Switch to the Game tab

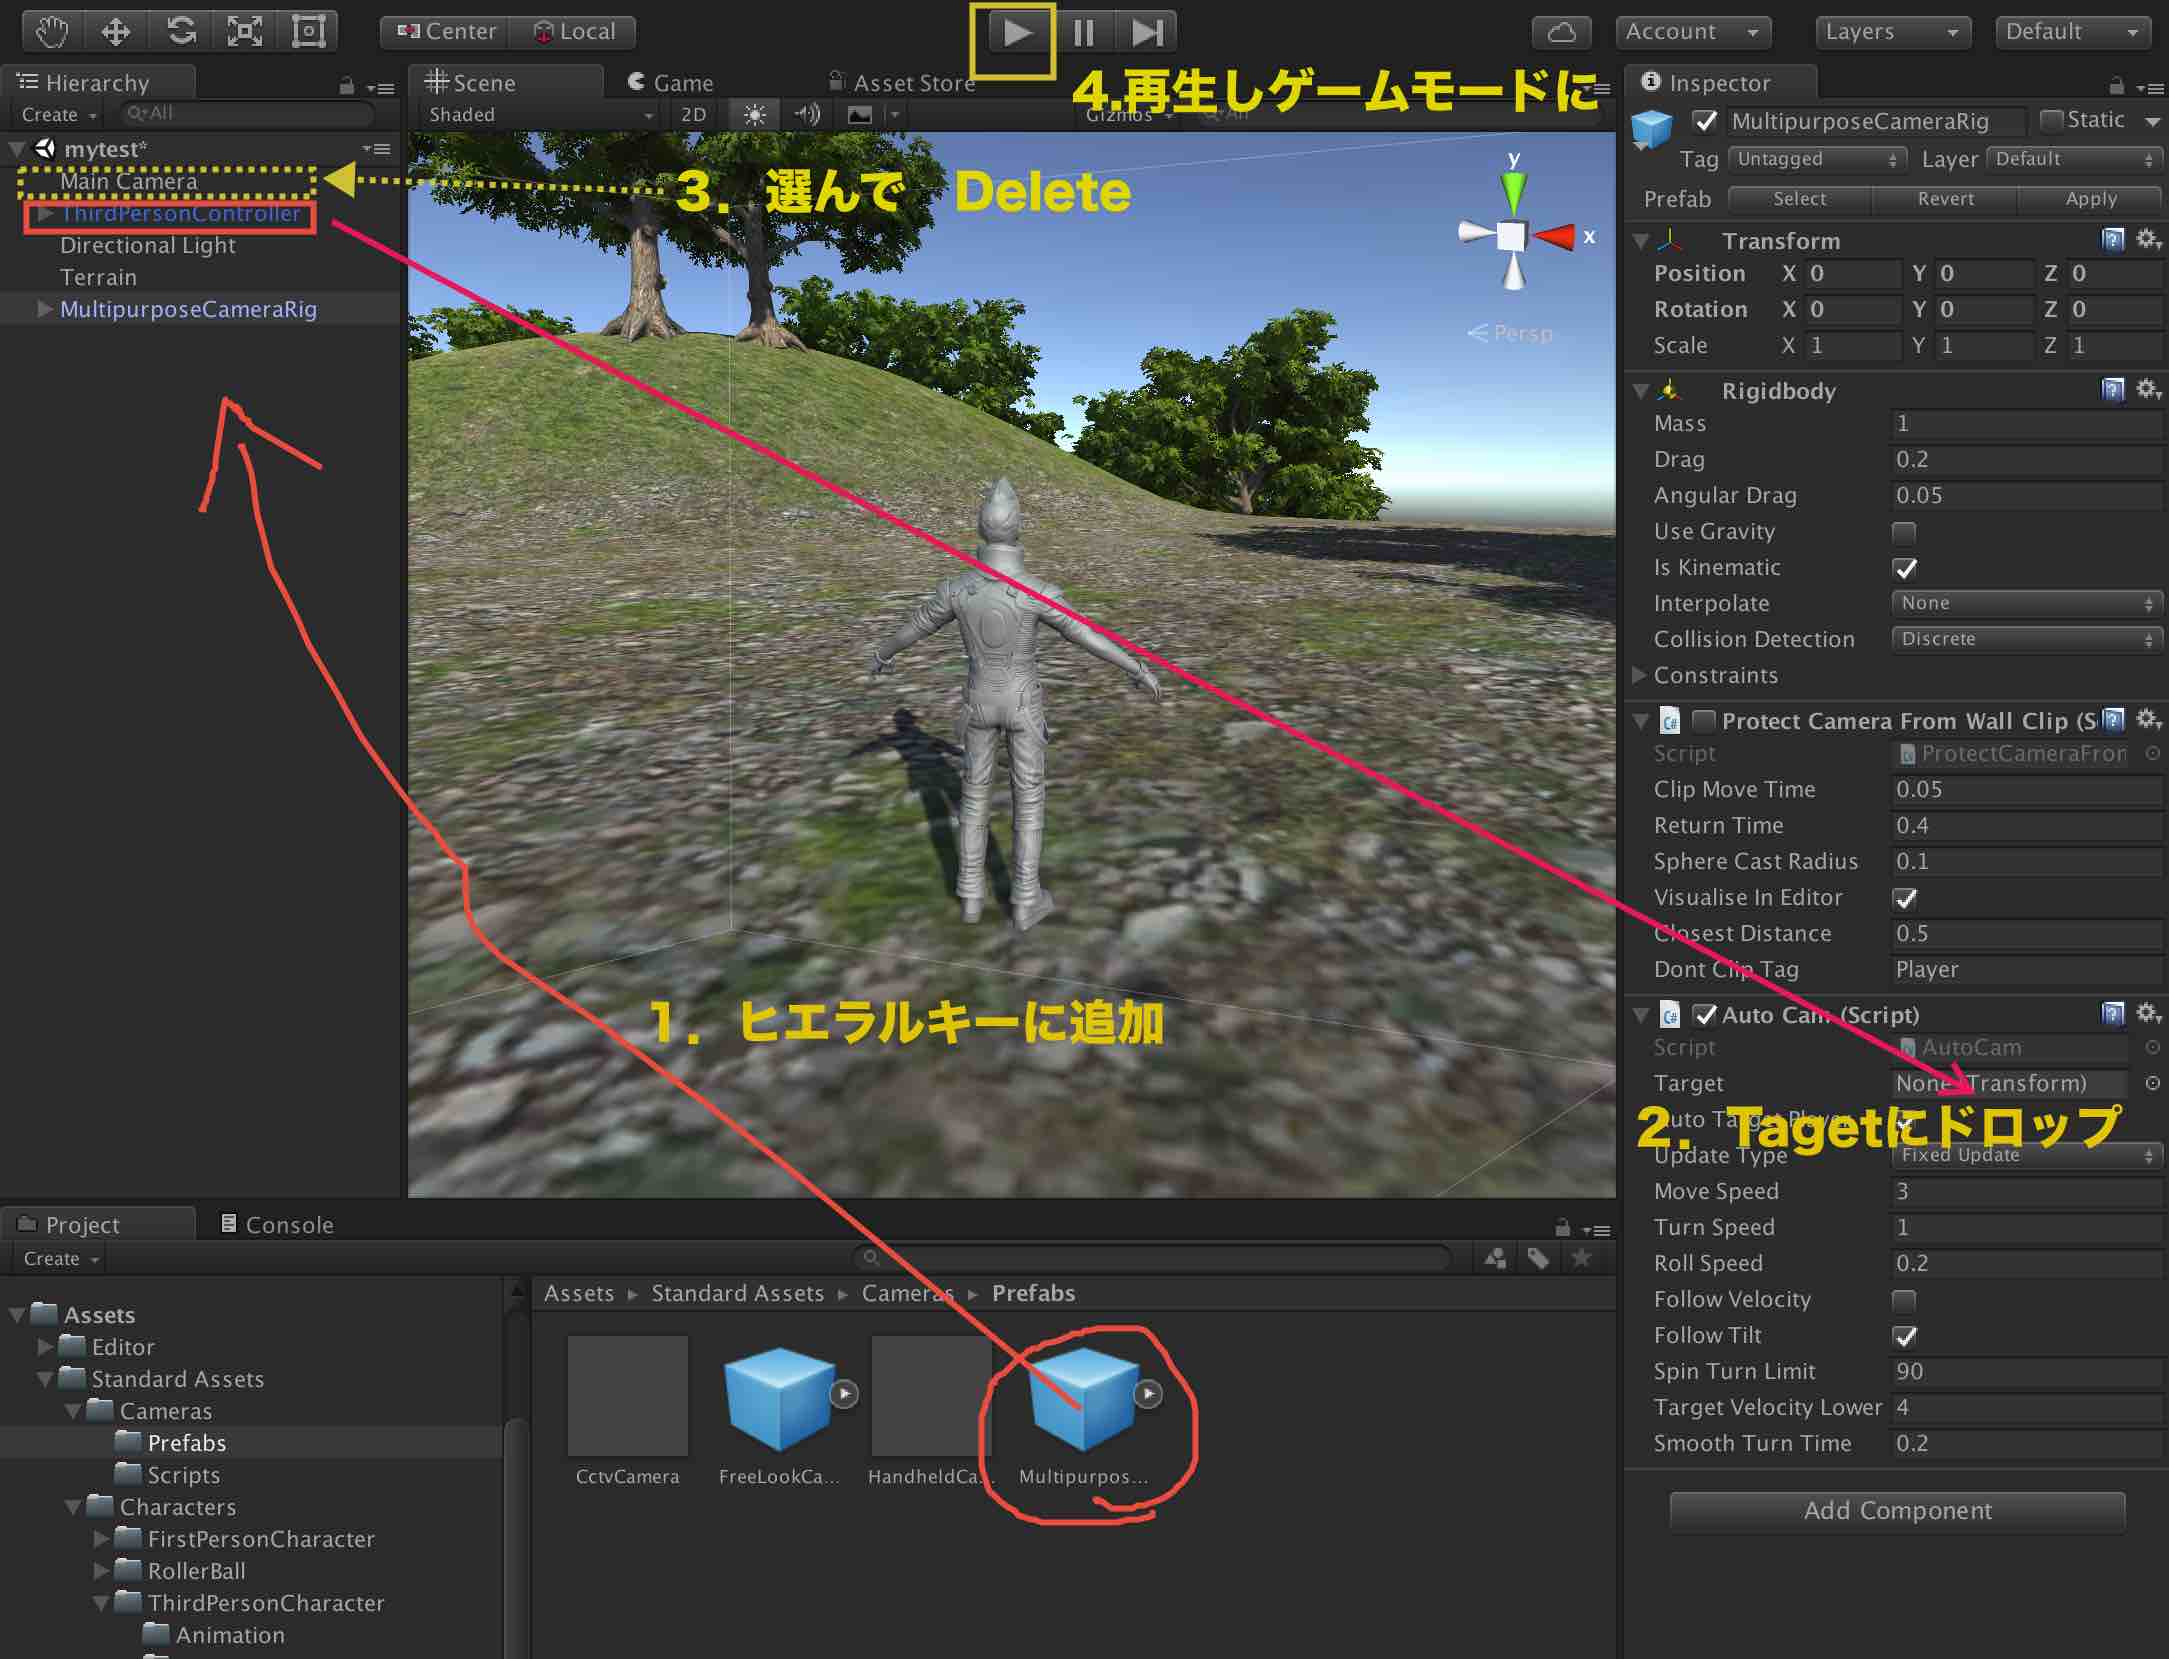(x=671, y=83)
